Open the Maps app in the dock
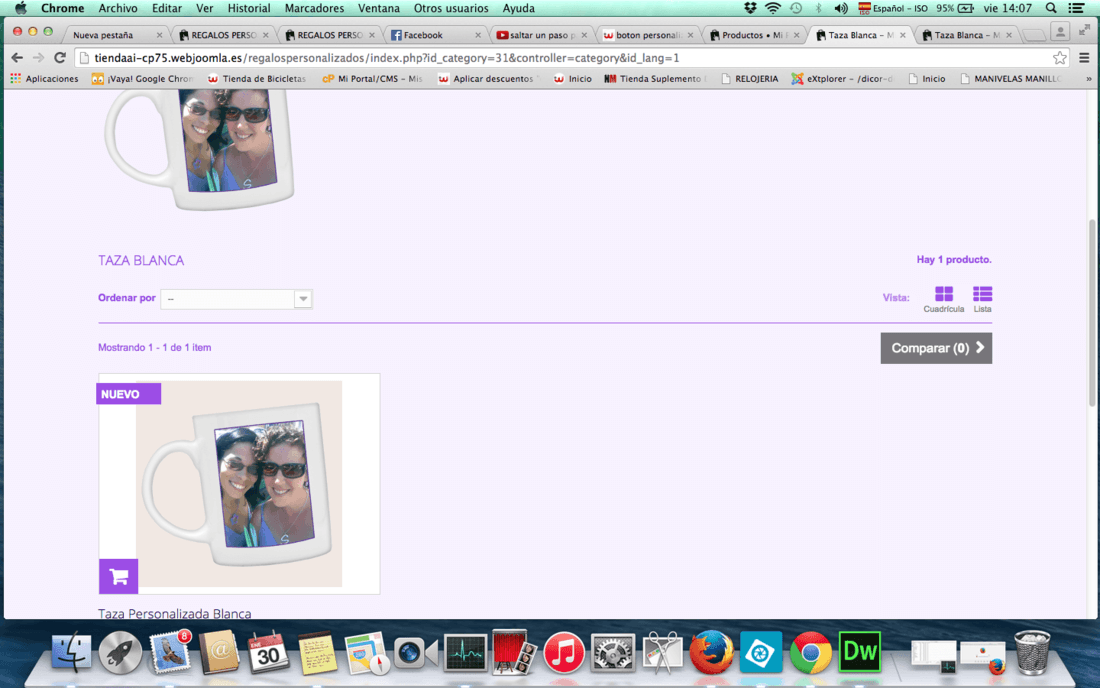 pos(365,653)
